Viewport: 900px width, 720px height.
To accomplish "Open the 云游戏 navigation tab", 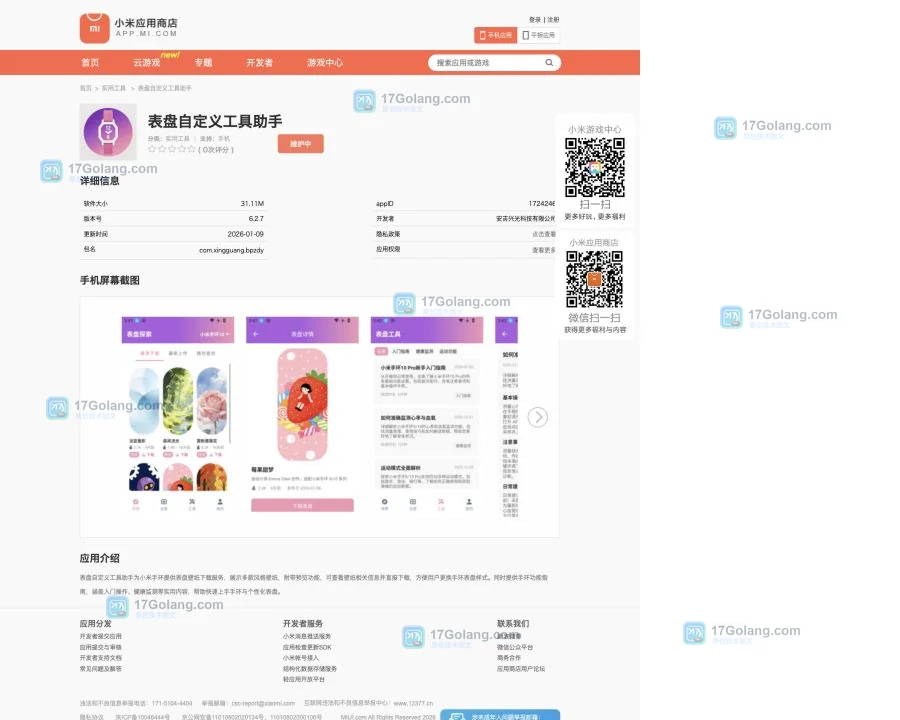I will coord(147,63).
